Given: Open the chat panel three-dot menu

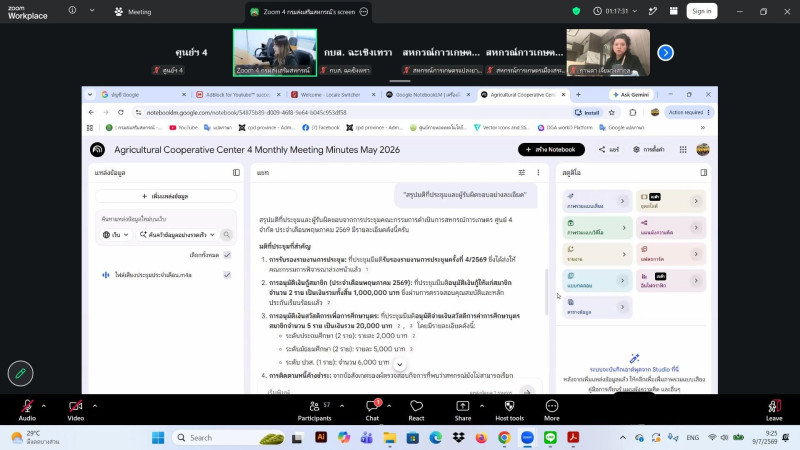Looking at the screenshot, I should pos(538,172).
